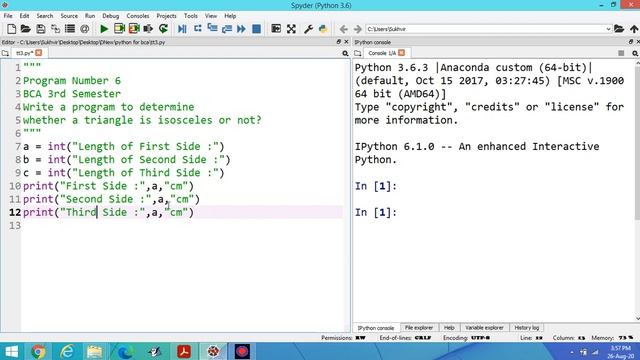The image size is (640, 360).
Task: Switch to the bottom Help tab
Action: tap(449, 328)
